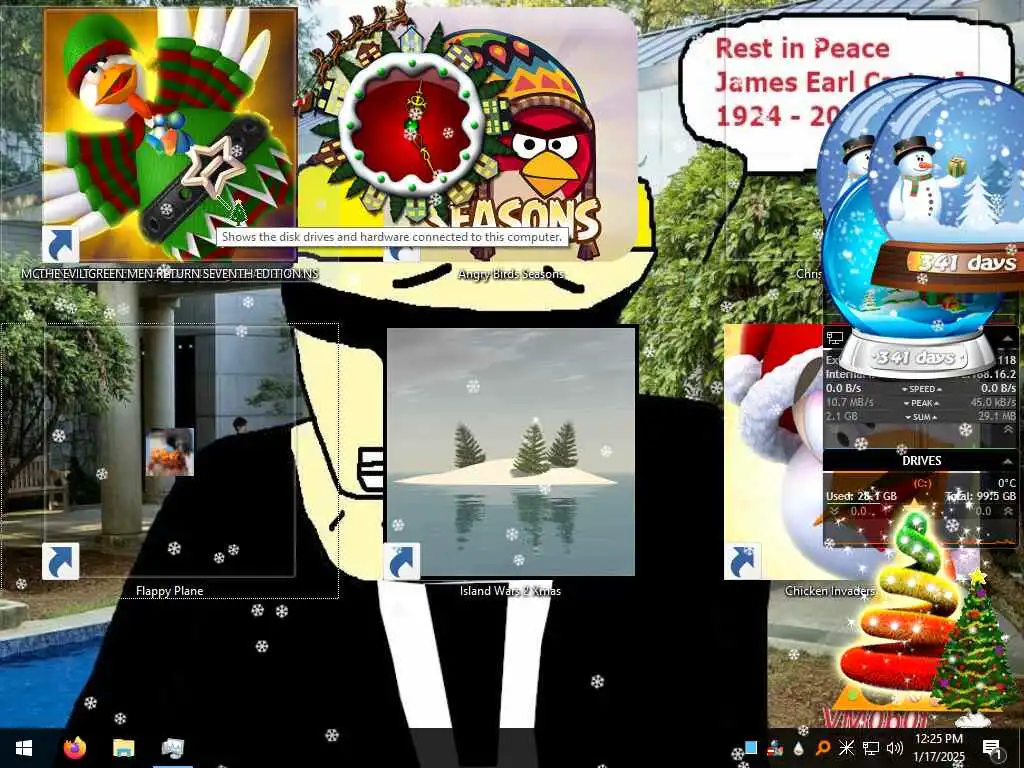Screen dimensions: 1024x768
Task: Click the PEAK label in network widget
Action: pyautogui.click(x=921, y=403)
